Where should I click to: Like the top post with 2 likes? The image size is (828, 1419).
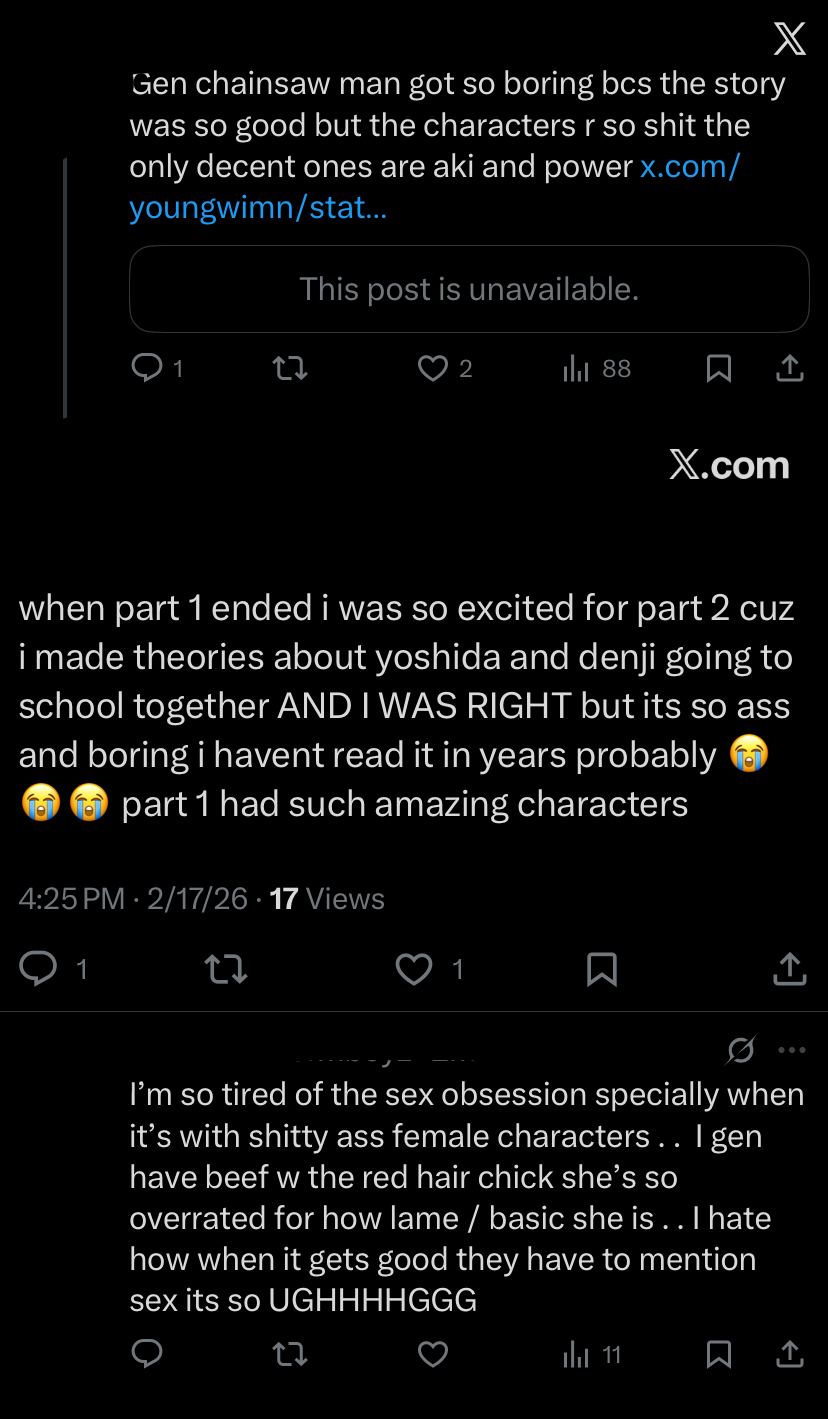(x=432, y=369)
